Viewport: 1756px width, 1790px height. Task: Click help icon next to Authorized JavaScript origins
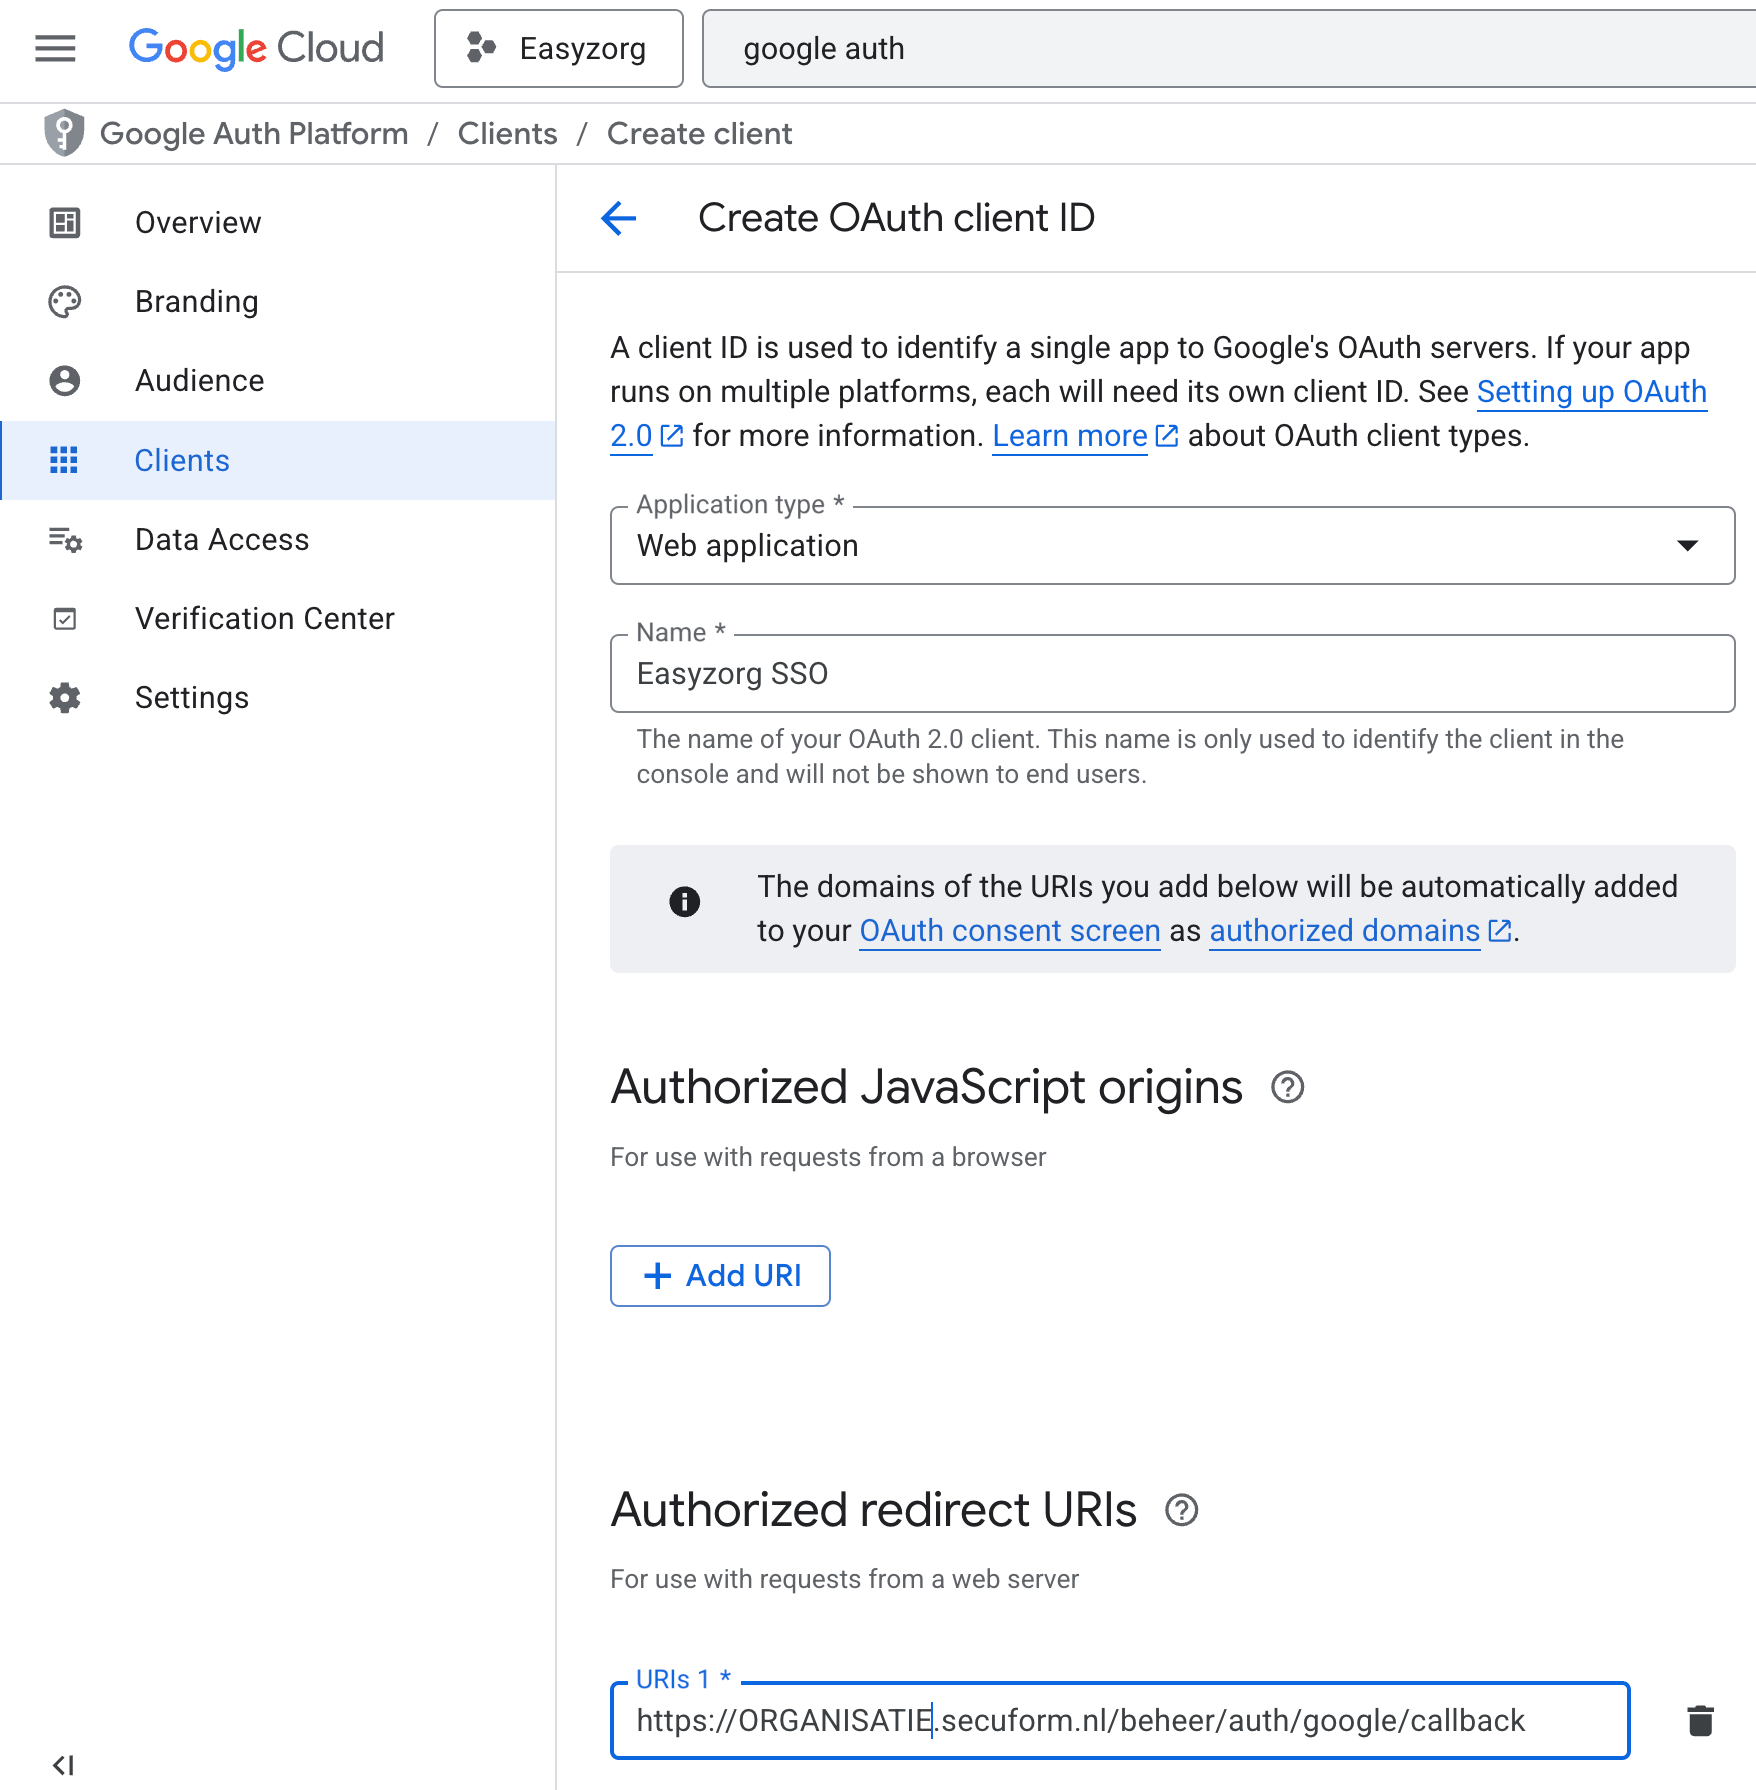click(1287, 1087)
